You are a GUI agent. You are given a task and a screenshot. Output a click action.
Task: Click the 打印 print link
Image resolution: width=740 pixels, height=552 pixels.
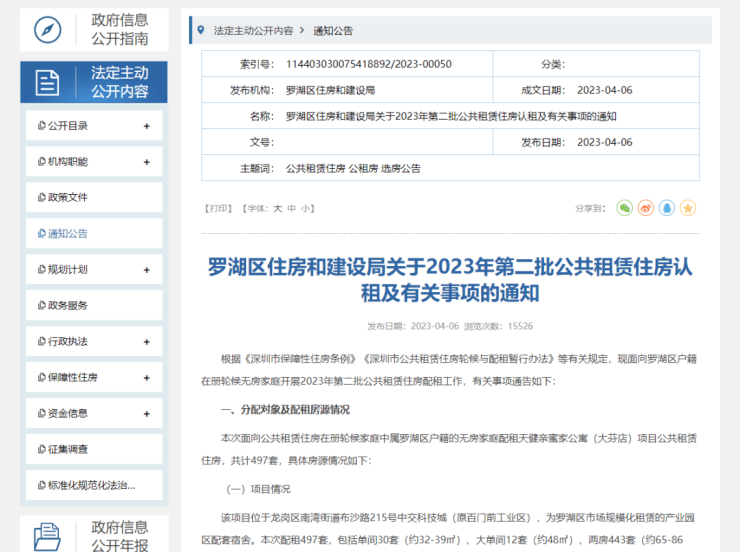(217, 209)
